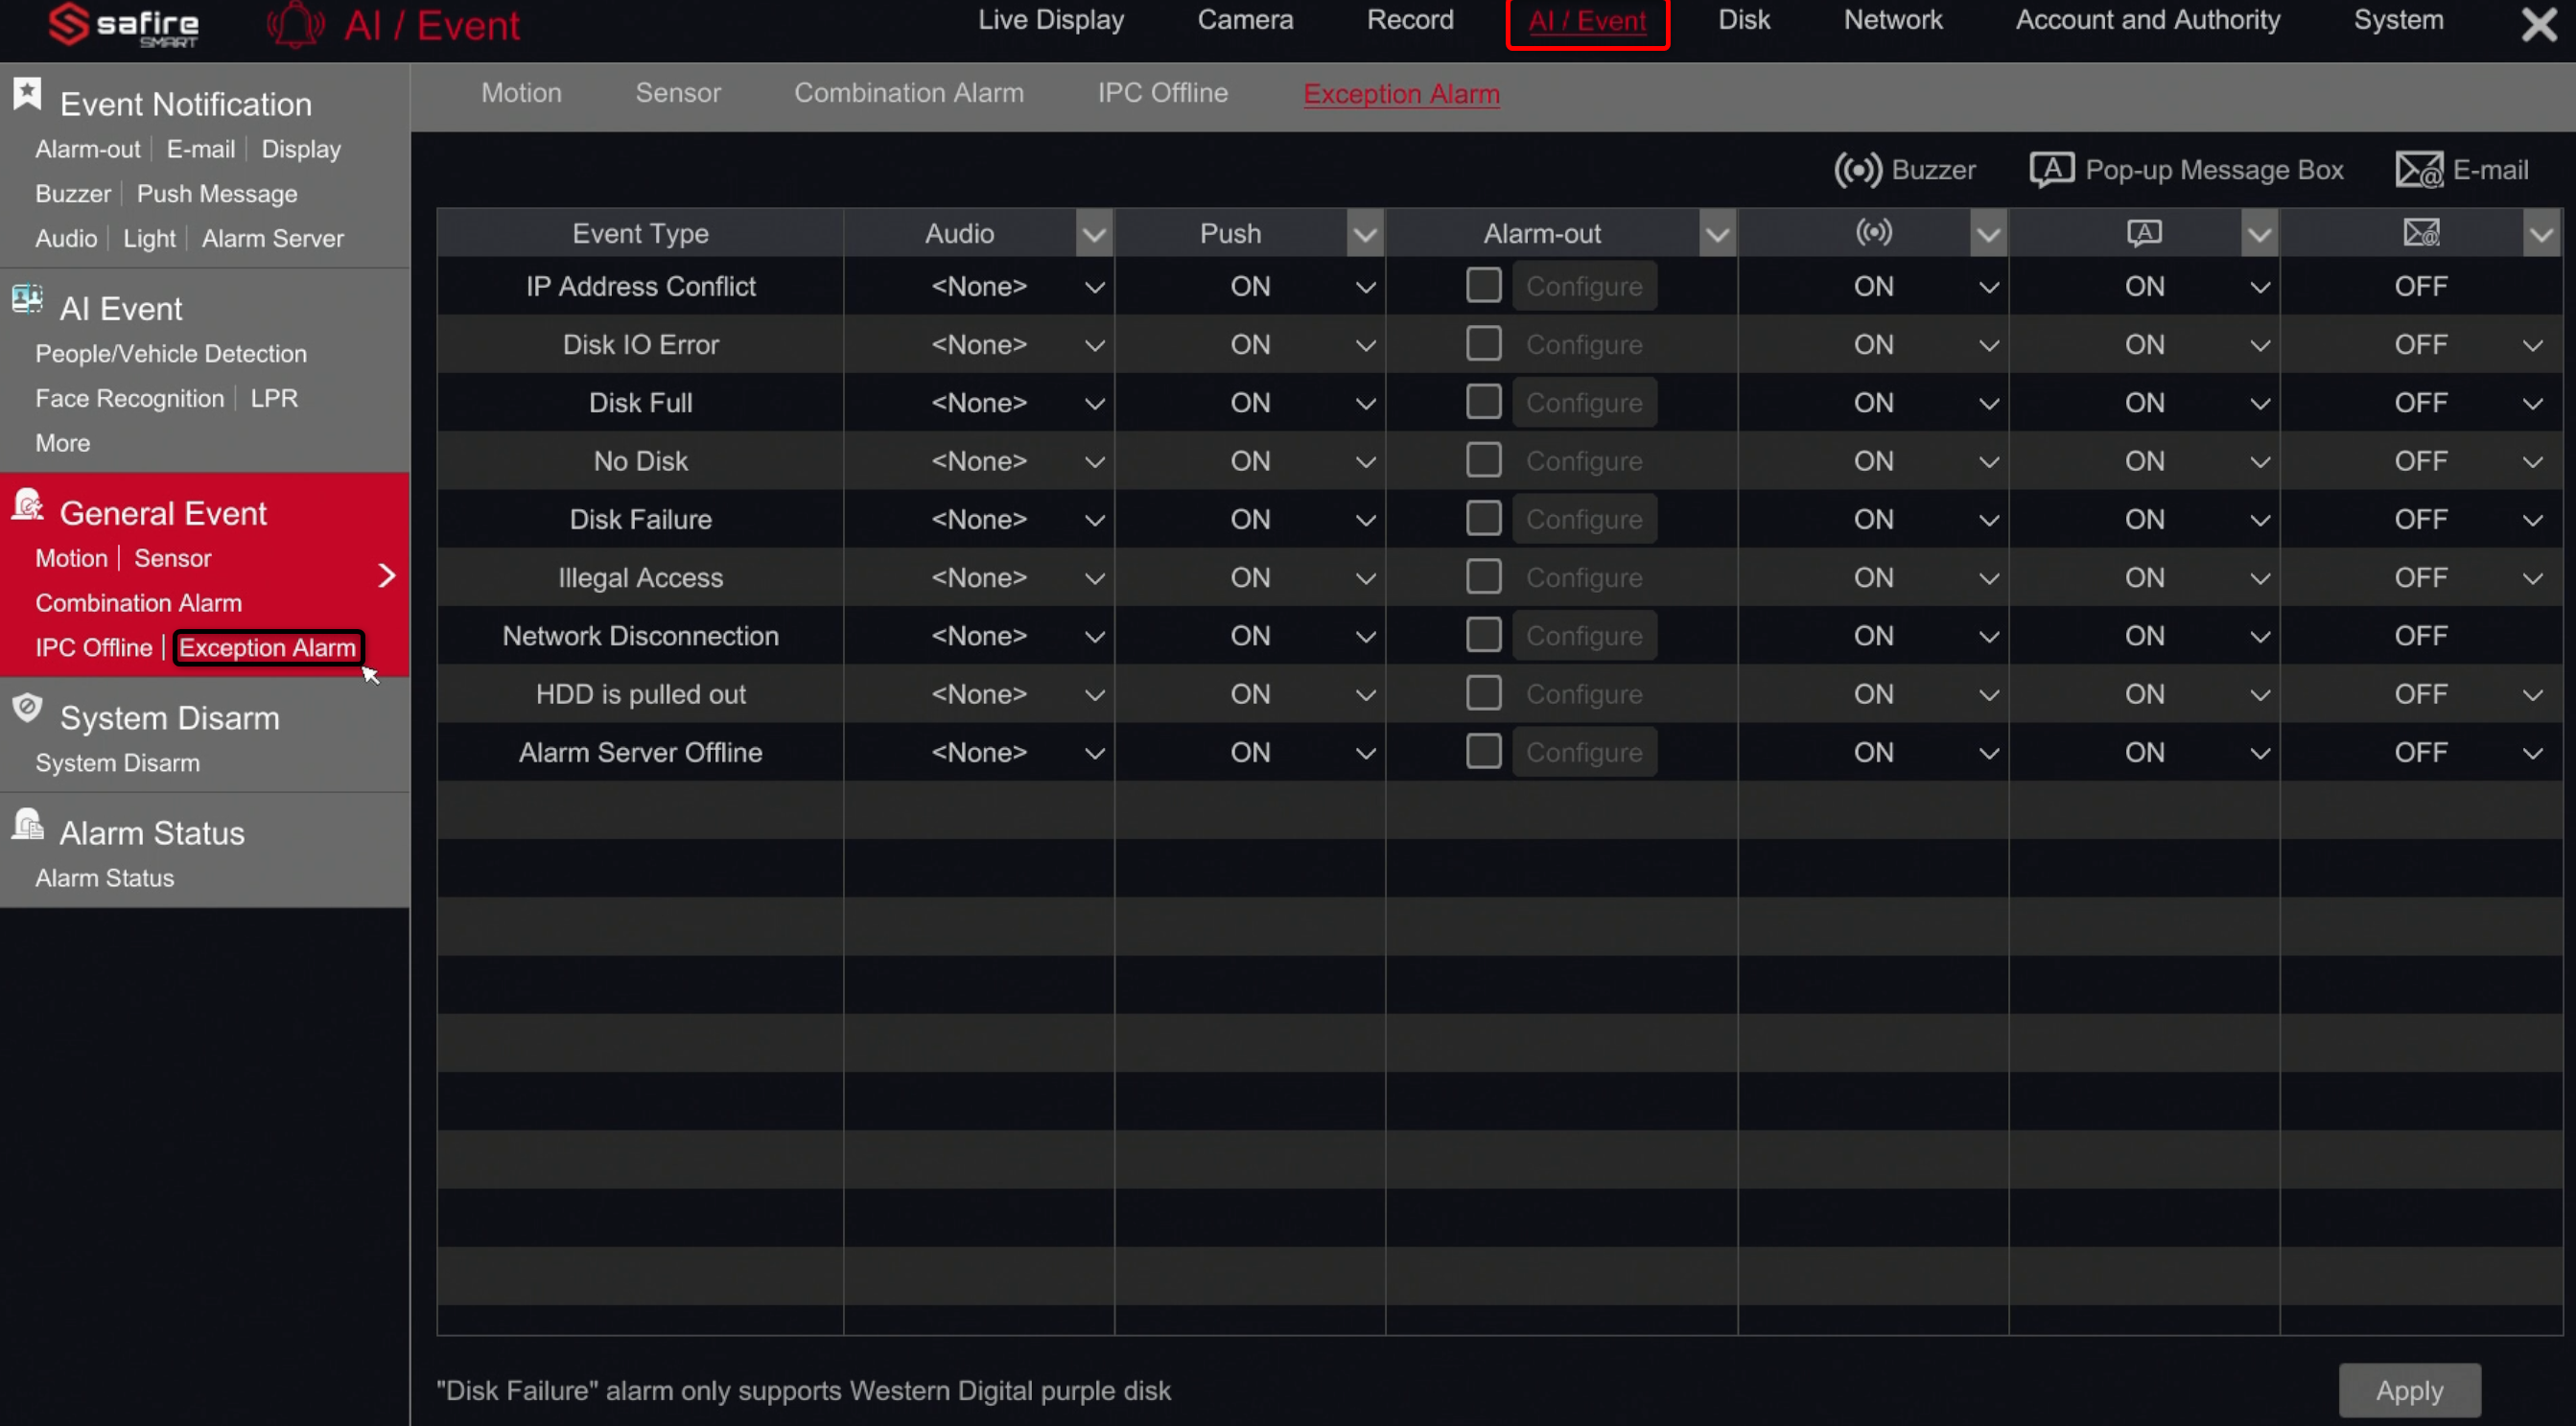Viewport: 2576px width, 1426px height.
Task: Click the pop-up message column header icon
Action: tap(2144, 233)
